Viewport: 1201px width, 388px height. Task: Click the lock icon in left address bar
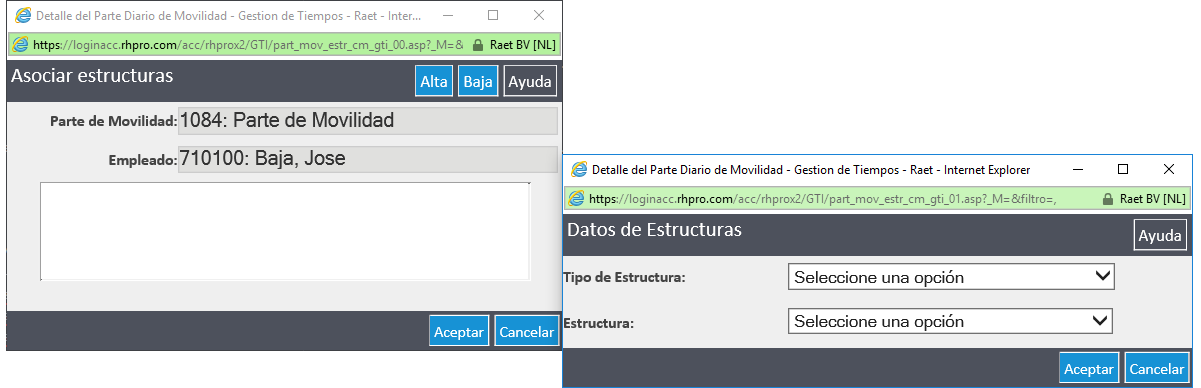tap(477, 45)
